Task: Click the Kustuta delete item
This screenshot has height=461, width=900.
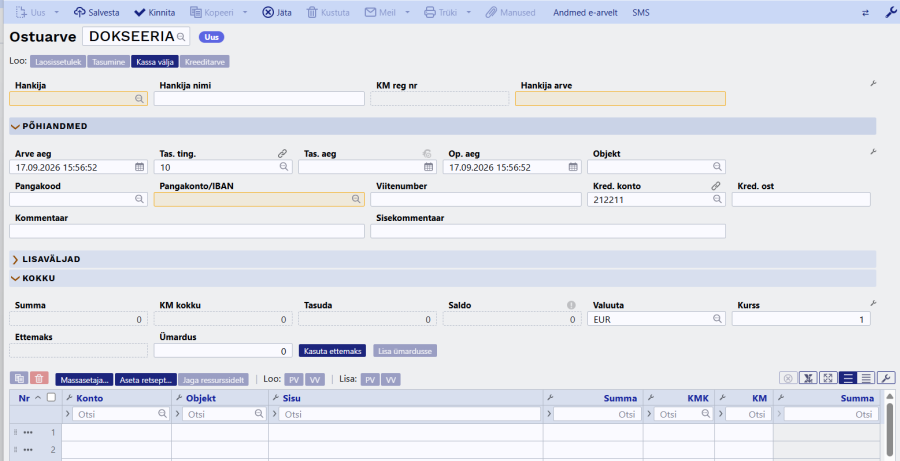Action: [328, 12]
